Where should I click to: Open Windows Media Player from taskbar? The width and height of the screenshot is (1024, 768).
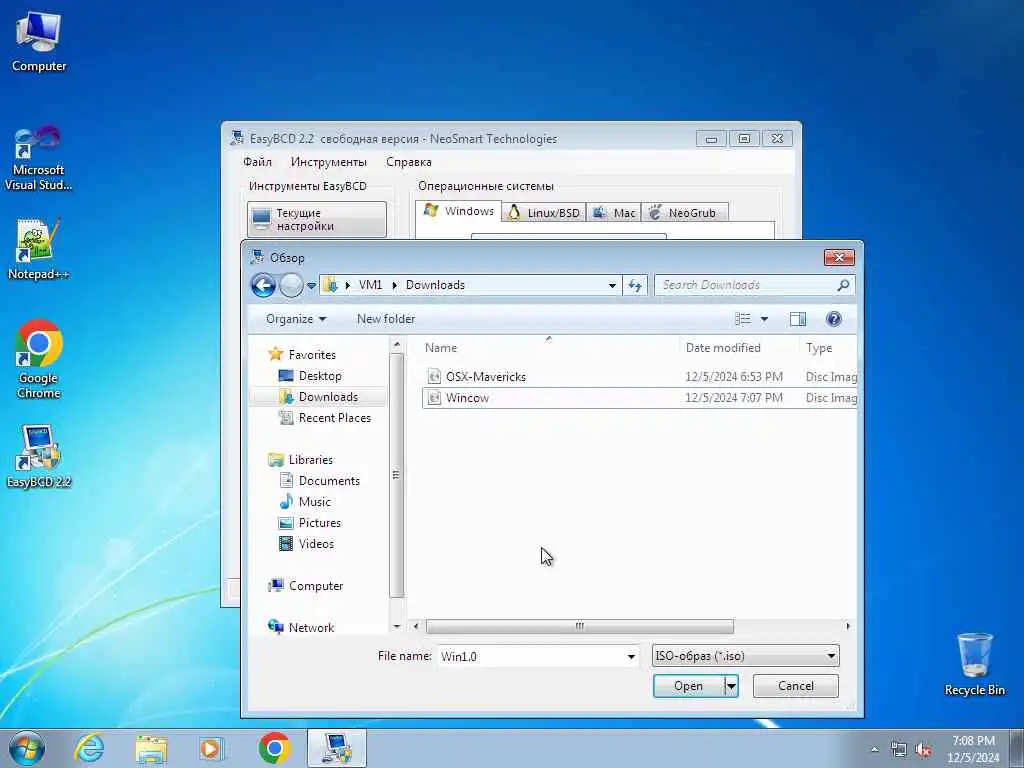(211, 748)
